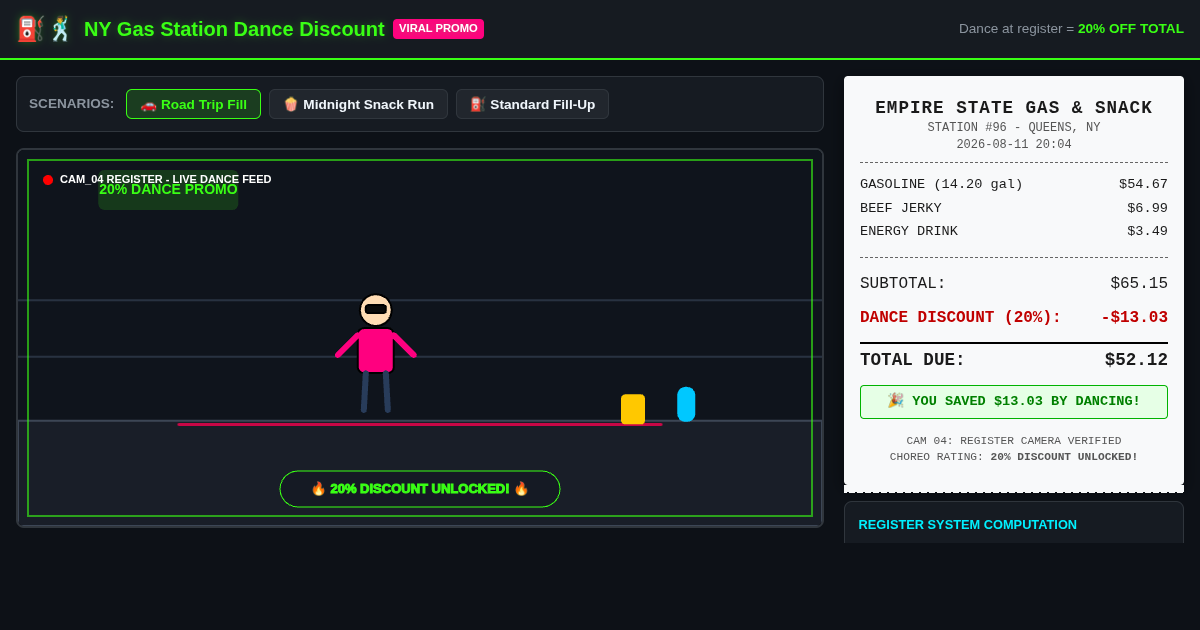Open the REGISTER SYSTEM COMPUTATION panel
The image size is (1200, 630).
(1014, 523)
